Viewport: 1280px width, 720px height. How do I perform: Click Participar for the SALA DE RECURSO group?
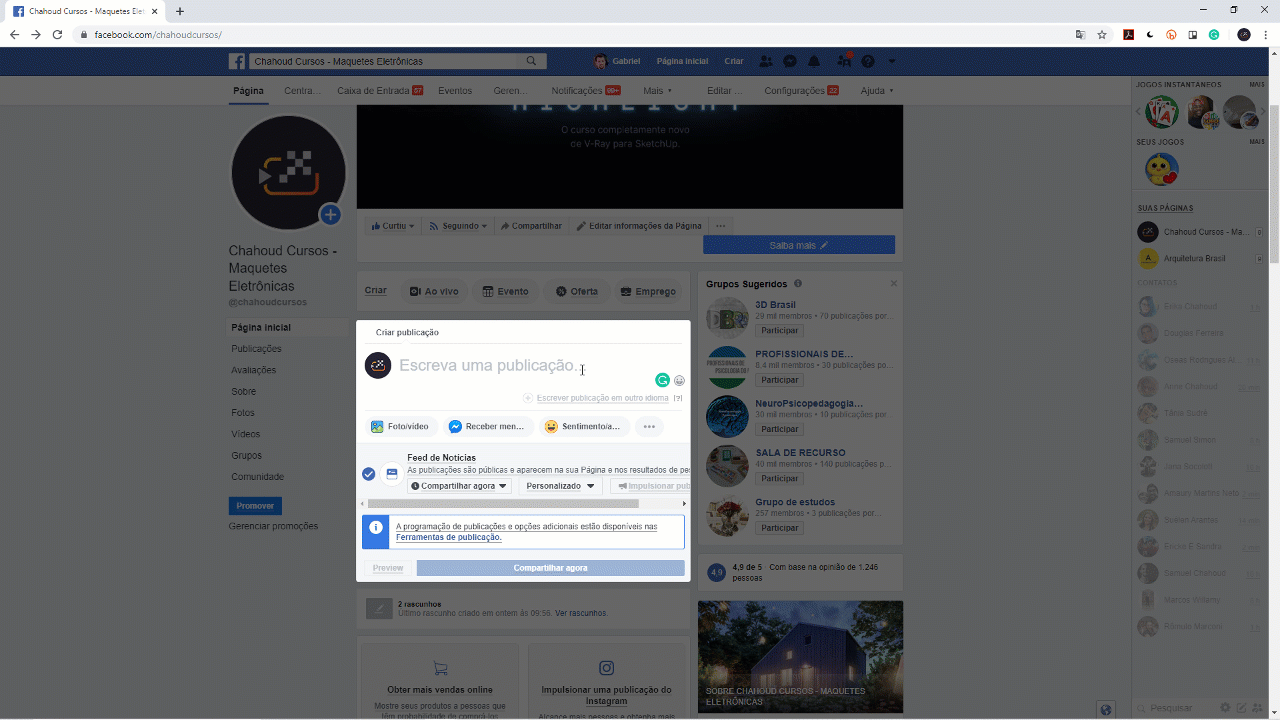point(780,478)
